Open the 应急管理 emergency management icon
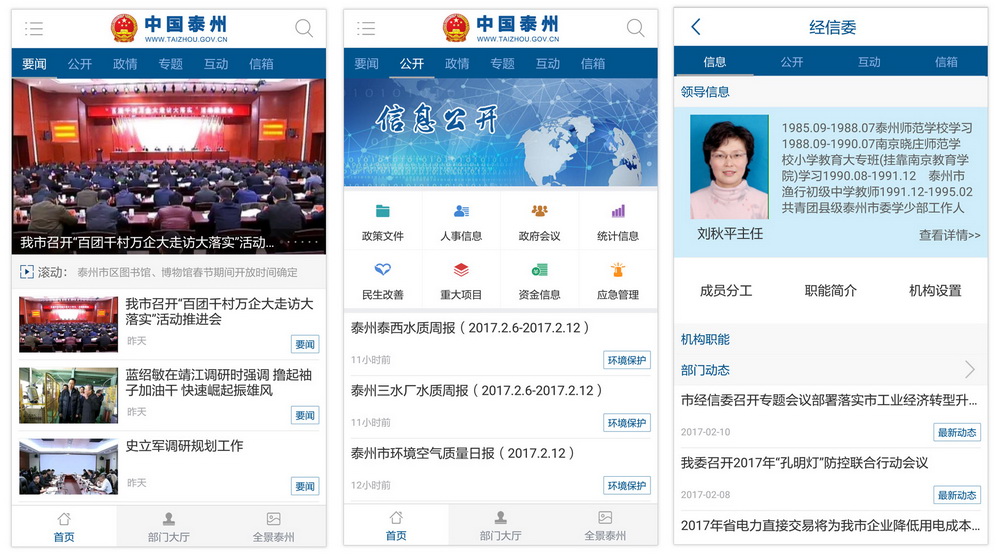The image size is (1000, 555). [x=618, y=270]
